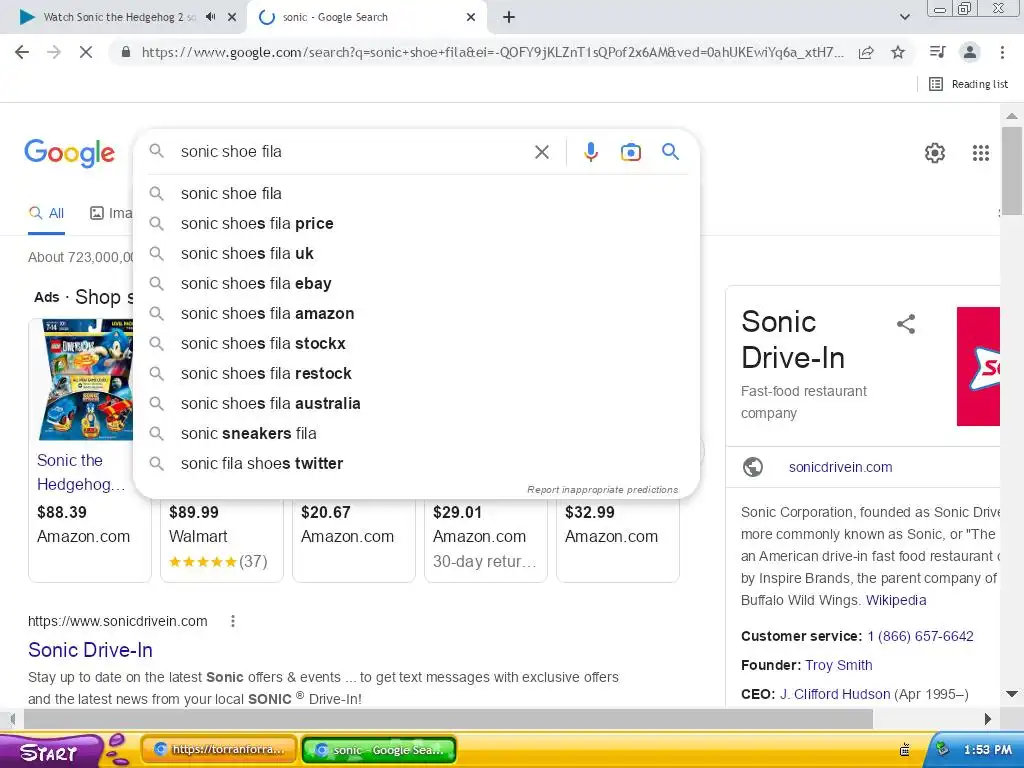Screen dimensions: 1024x768
Task: Focus the search box with sonic shoe fila
Action: pyautogui.click(x=353, y=152)
